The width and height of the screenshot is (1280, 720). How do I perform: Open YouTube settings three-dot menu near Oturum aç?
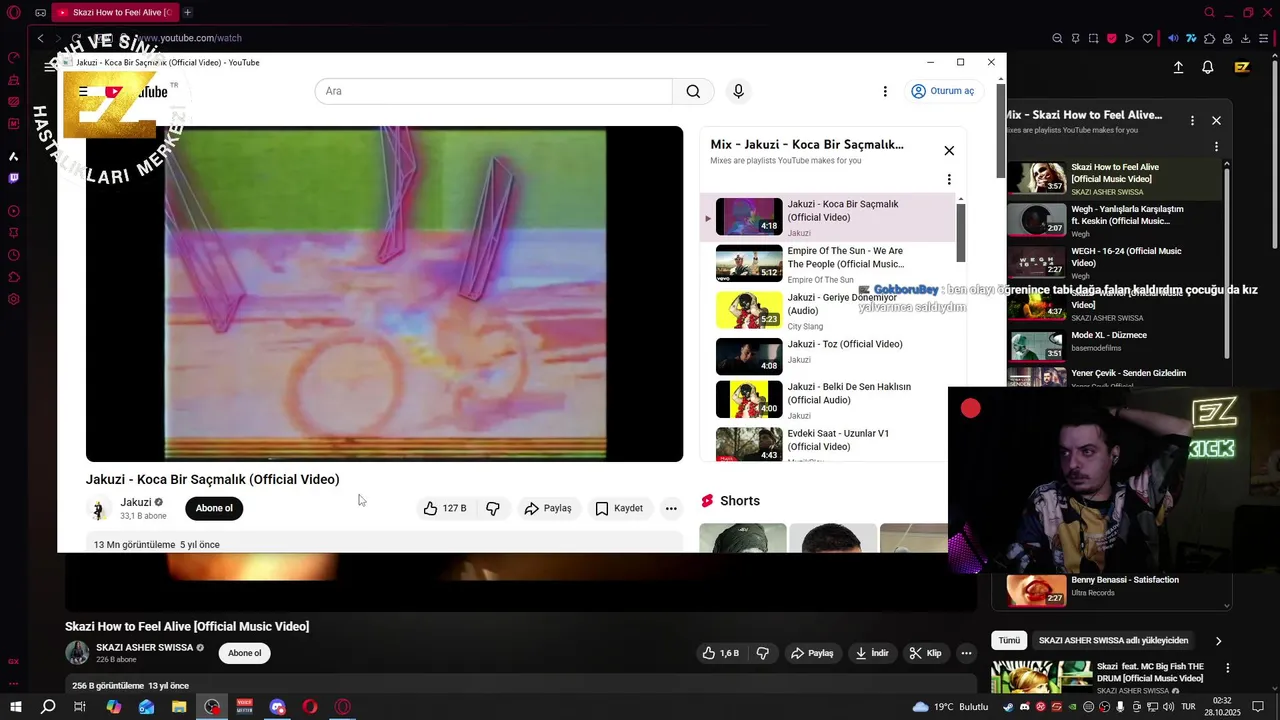coord(885,91)
